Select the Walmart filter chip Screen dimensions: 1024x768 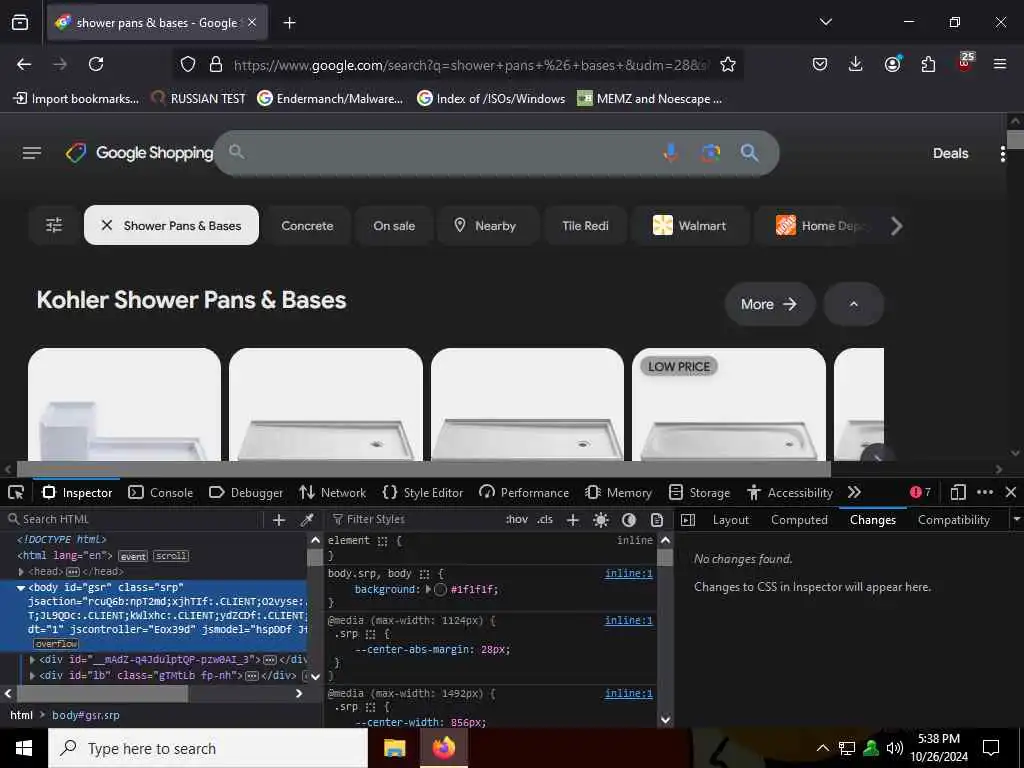pyautogui.click(x=690, y=225)
